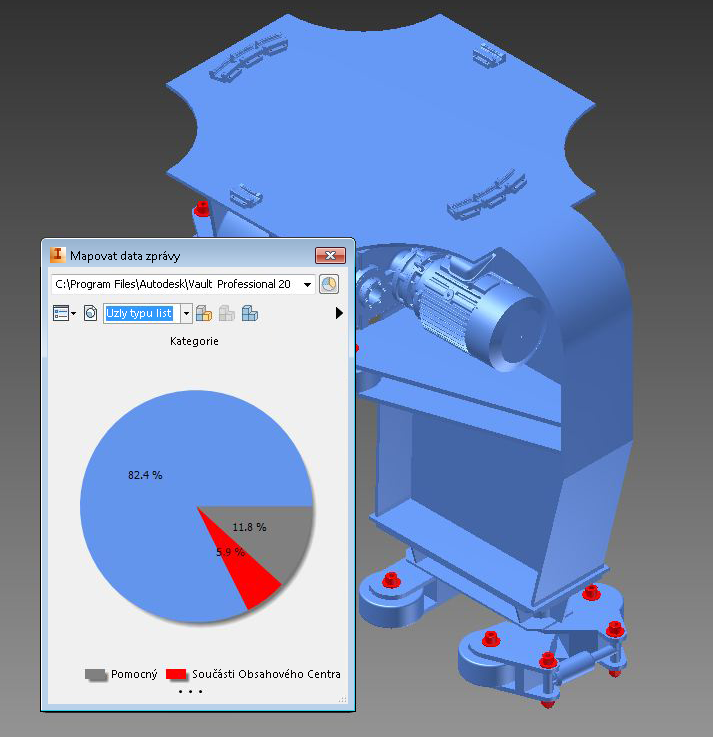Click the document preview icon in toolbar
Image resolution: width=713 pixels, height=737 pixels.
click(x=90, y=313)
